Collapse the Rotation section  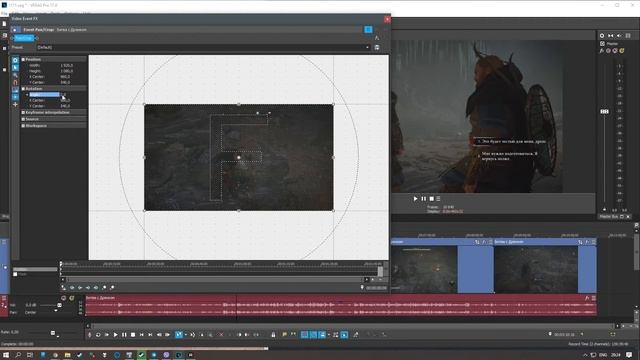(x=23, y=88)
